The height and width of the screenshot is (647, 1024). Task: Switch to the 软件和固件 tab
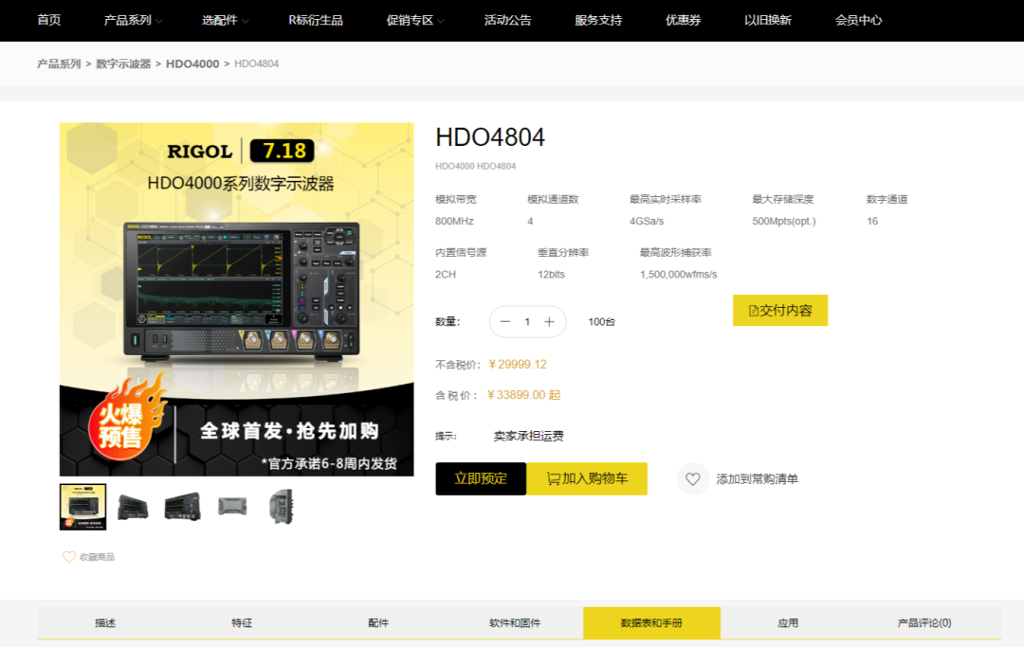515,623
